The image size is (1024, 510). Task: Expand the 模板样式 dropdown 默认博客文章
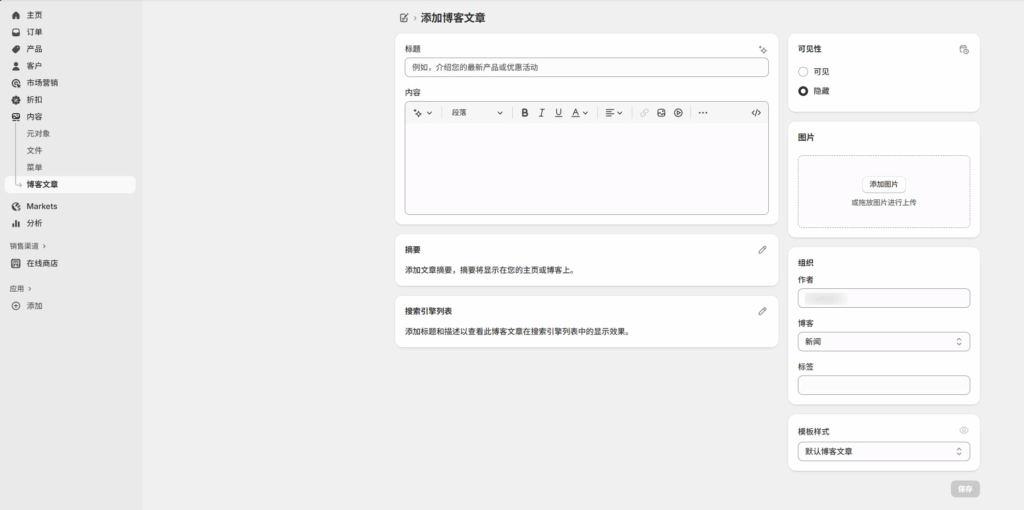coord(883,452)
